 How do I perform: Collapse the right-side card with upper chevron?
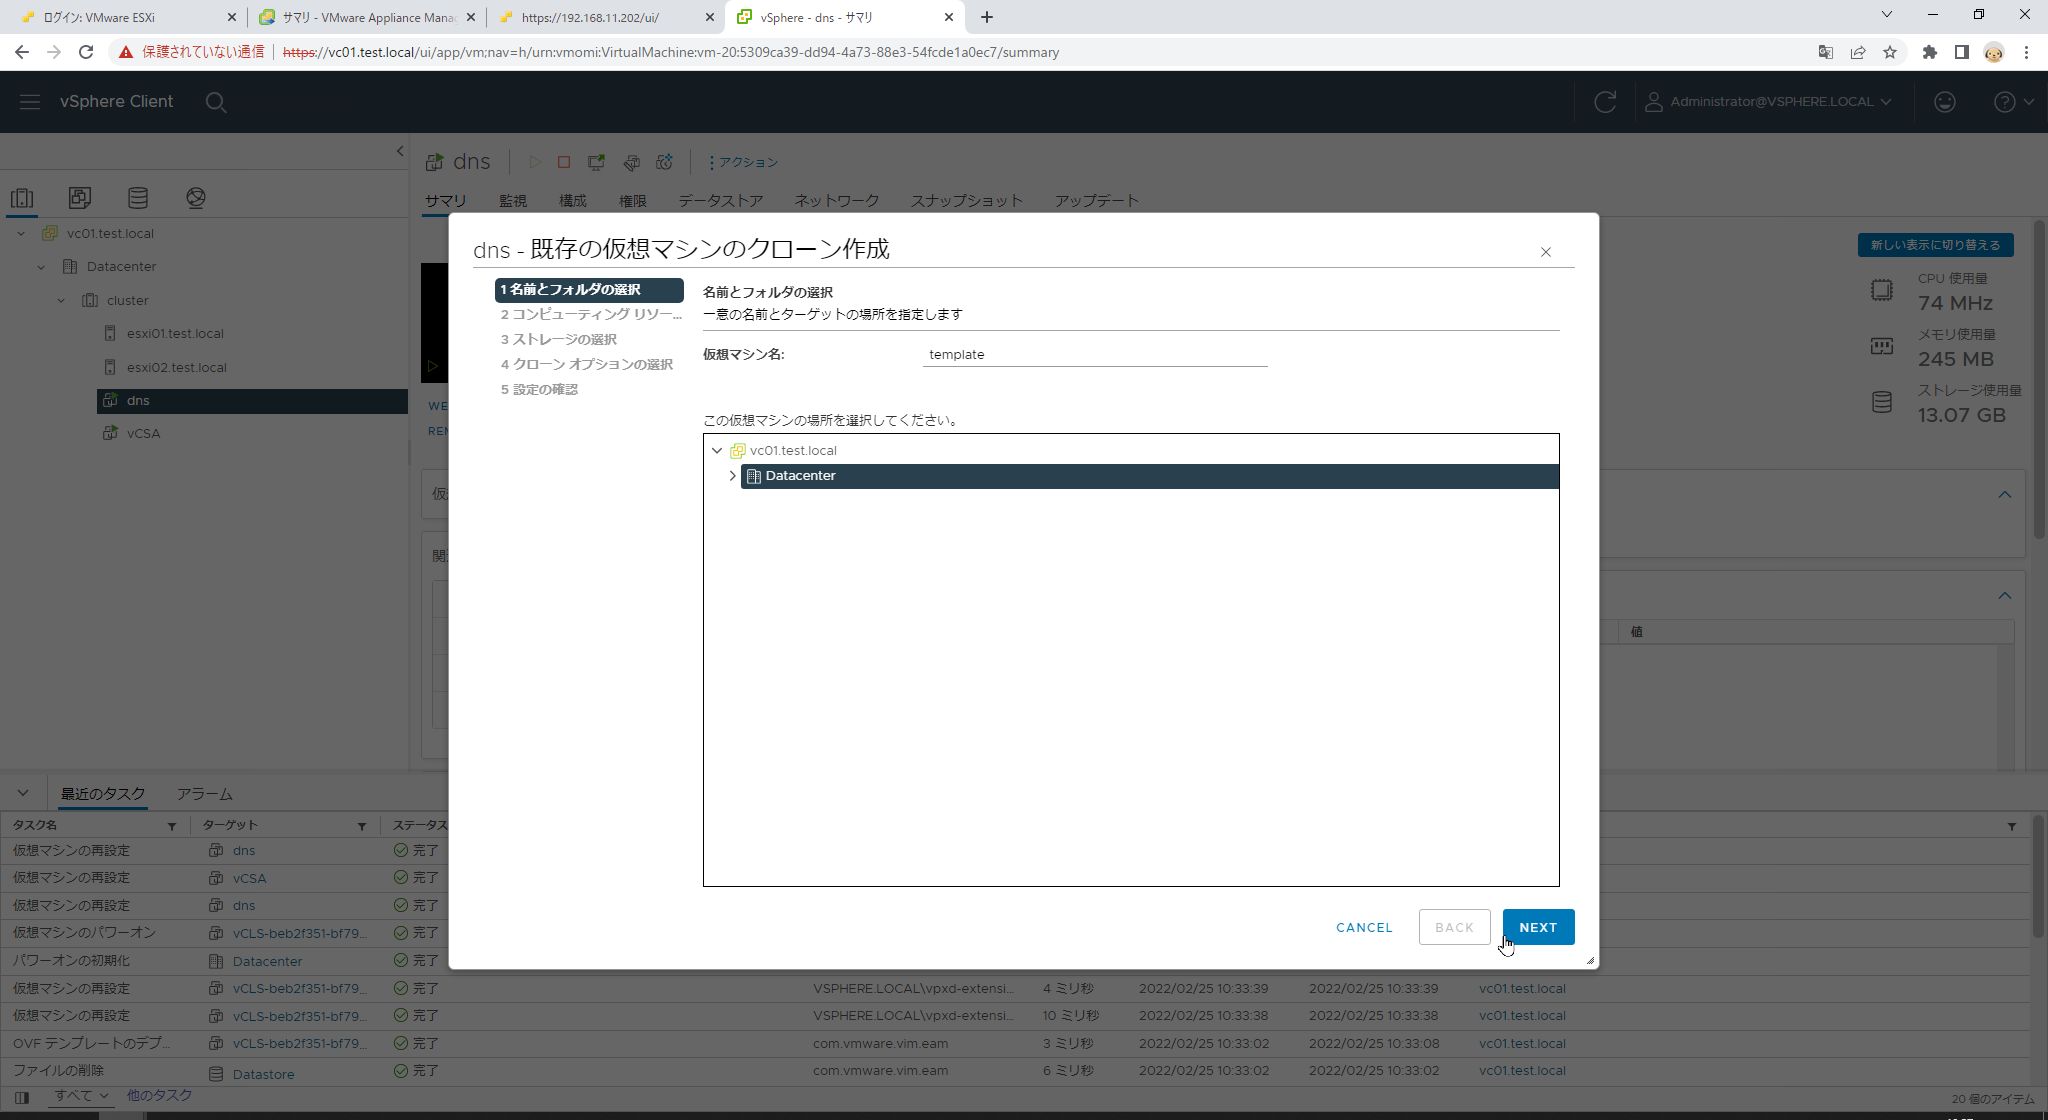point(2004,495)
